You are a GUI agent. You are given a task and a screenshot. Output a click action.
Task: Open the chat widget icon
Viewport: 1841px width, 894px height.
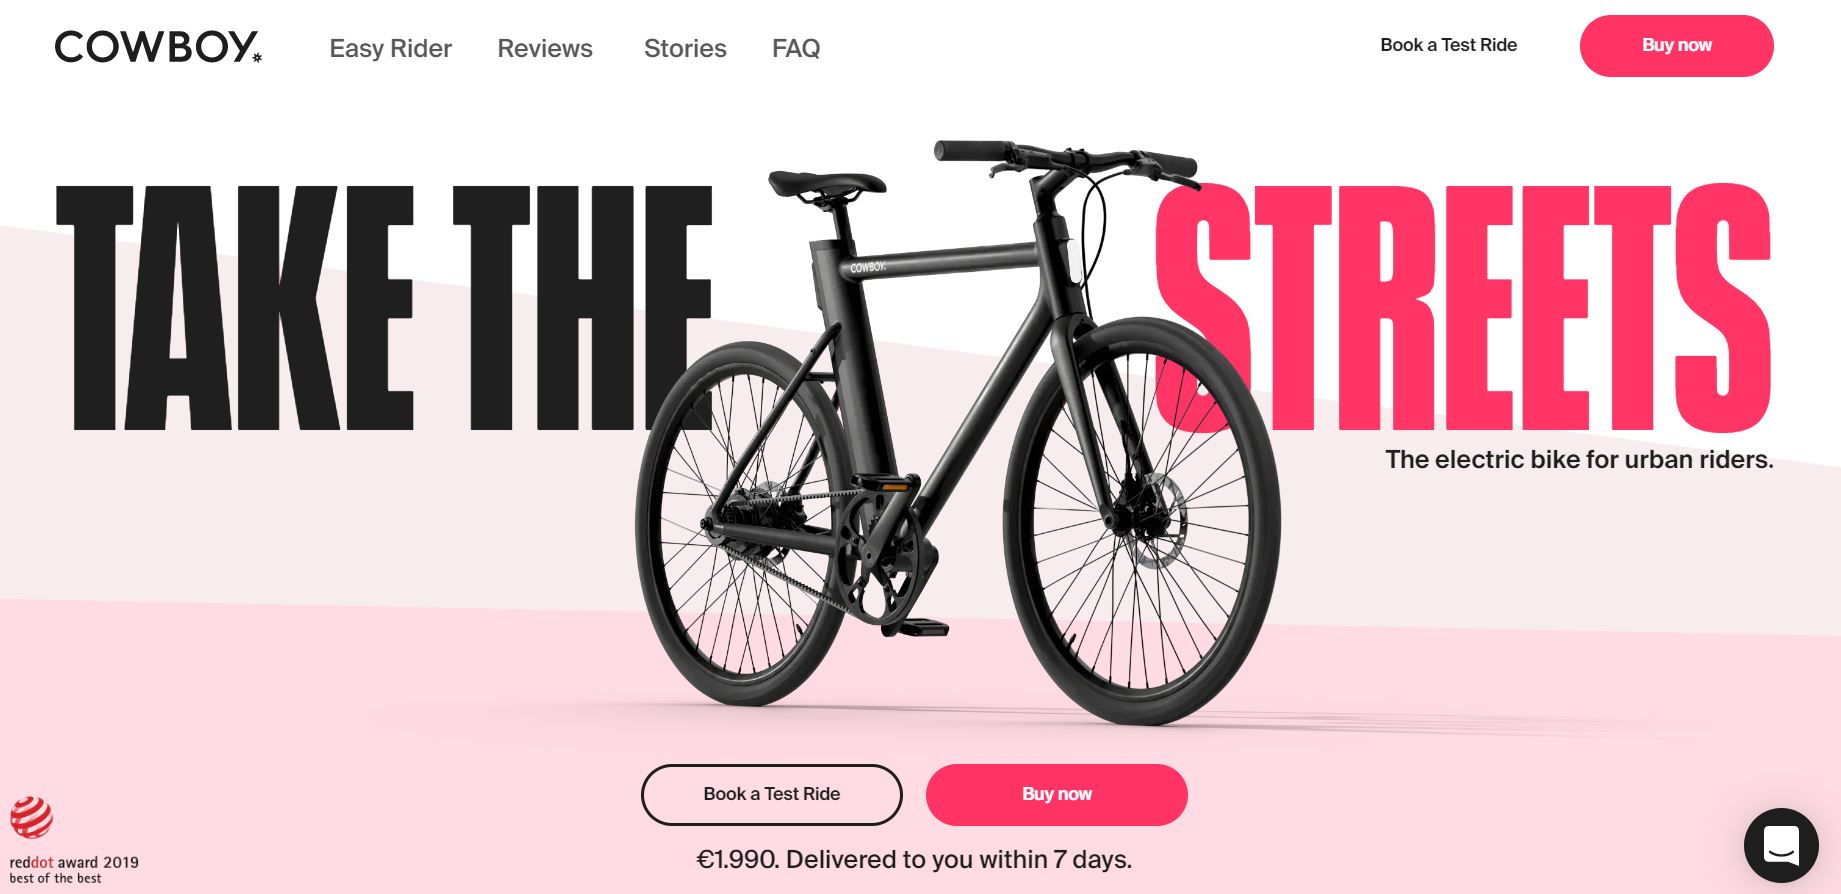[x=1781, y=846]
